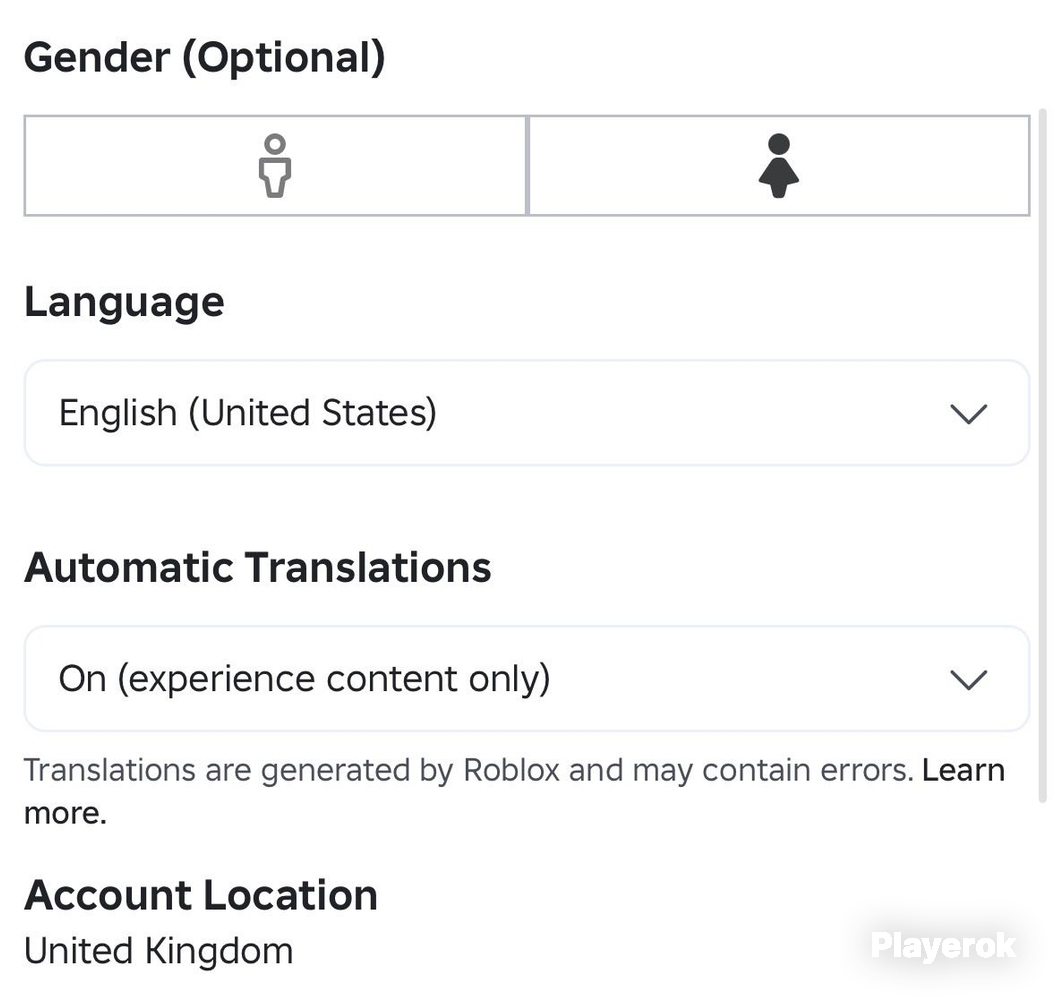Click the 'On (experience content only)' text

pos(304,679)
